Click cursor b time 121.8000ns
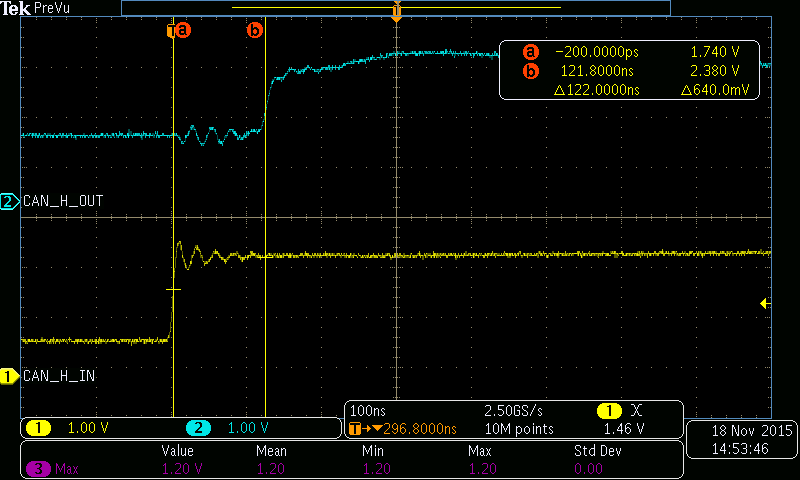The width and height of the screenshot is (800, 480). [x=597, y=71]
